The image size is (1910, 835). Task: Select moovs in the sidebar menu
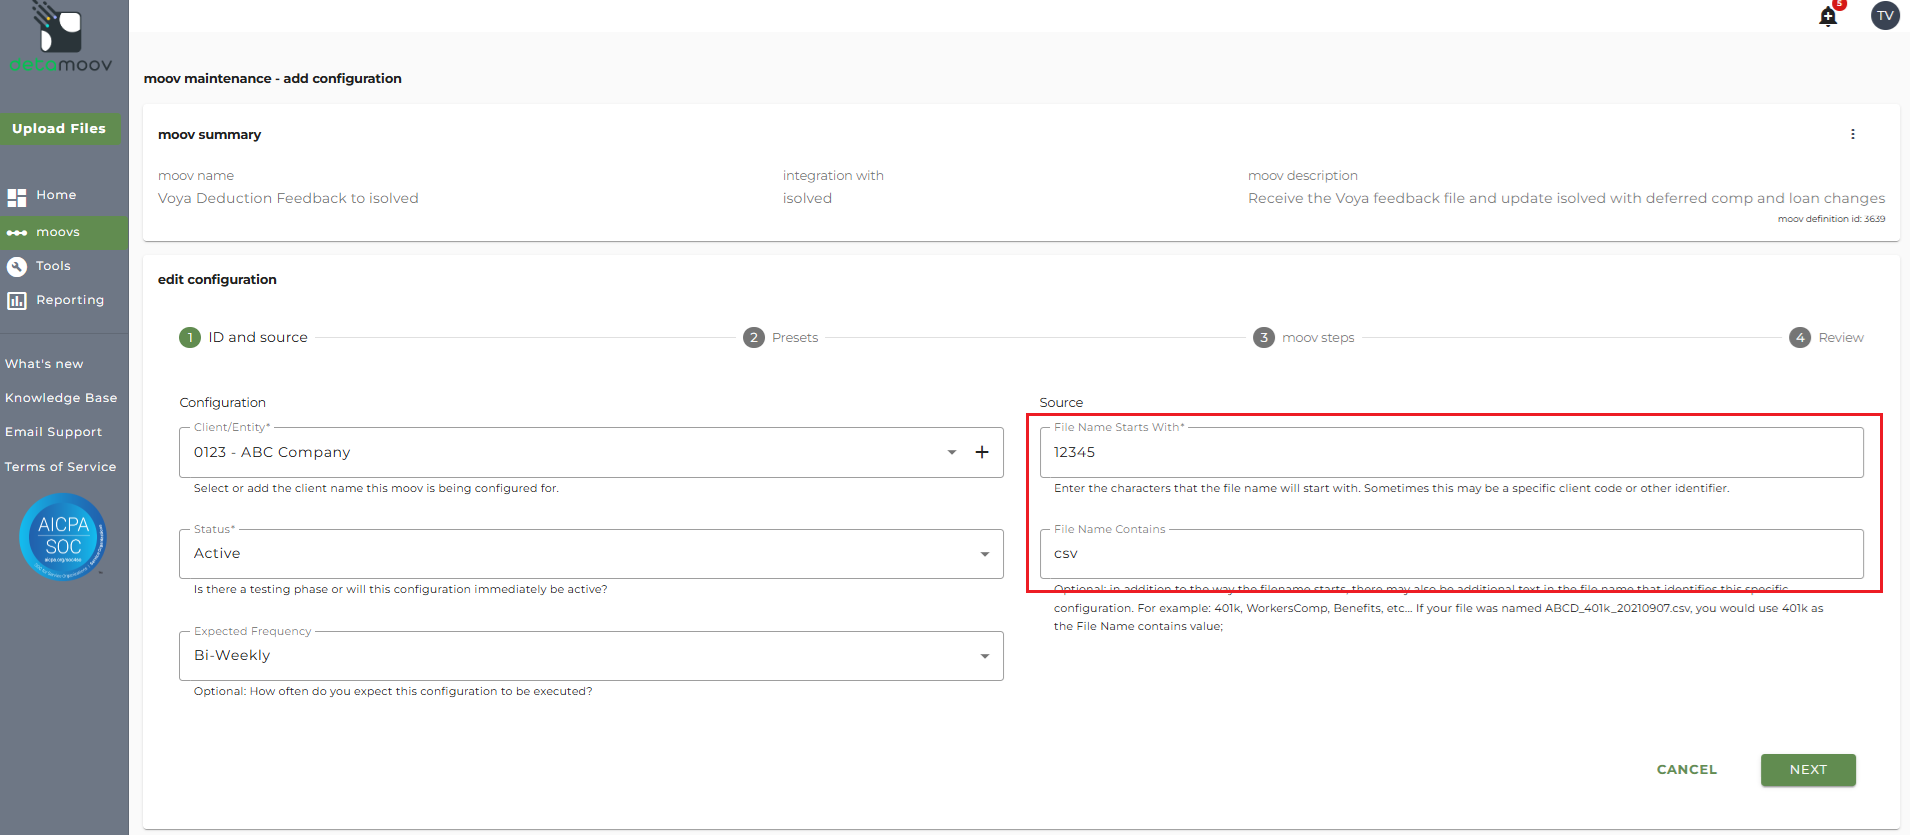coord(58,232)
